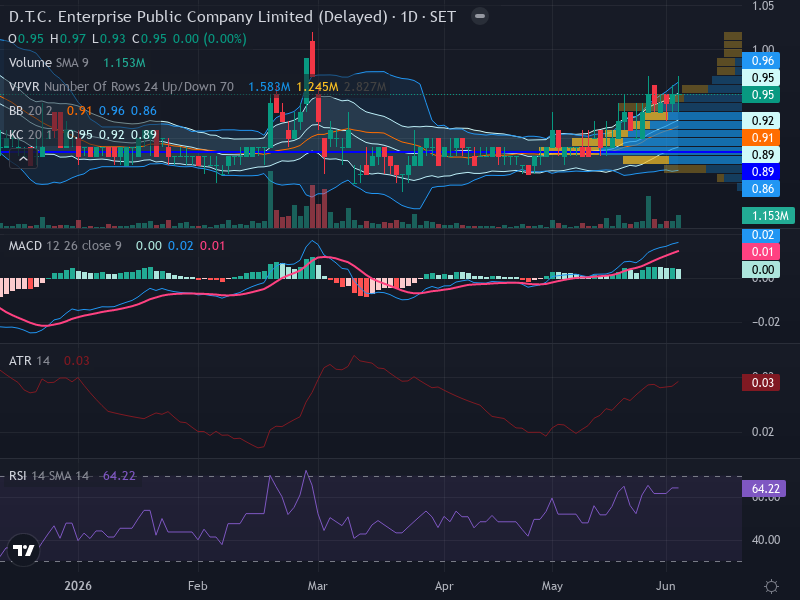Collapse the indicator legend chevron
This screenshot has width=800, height=600.
23,159
